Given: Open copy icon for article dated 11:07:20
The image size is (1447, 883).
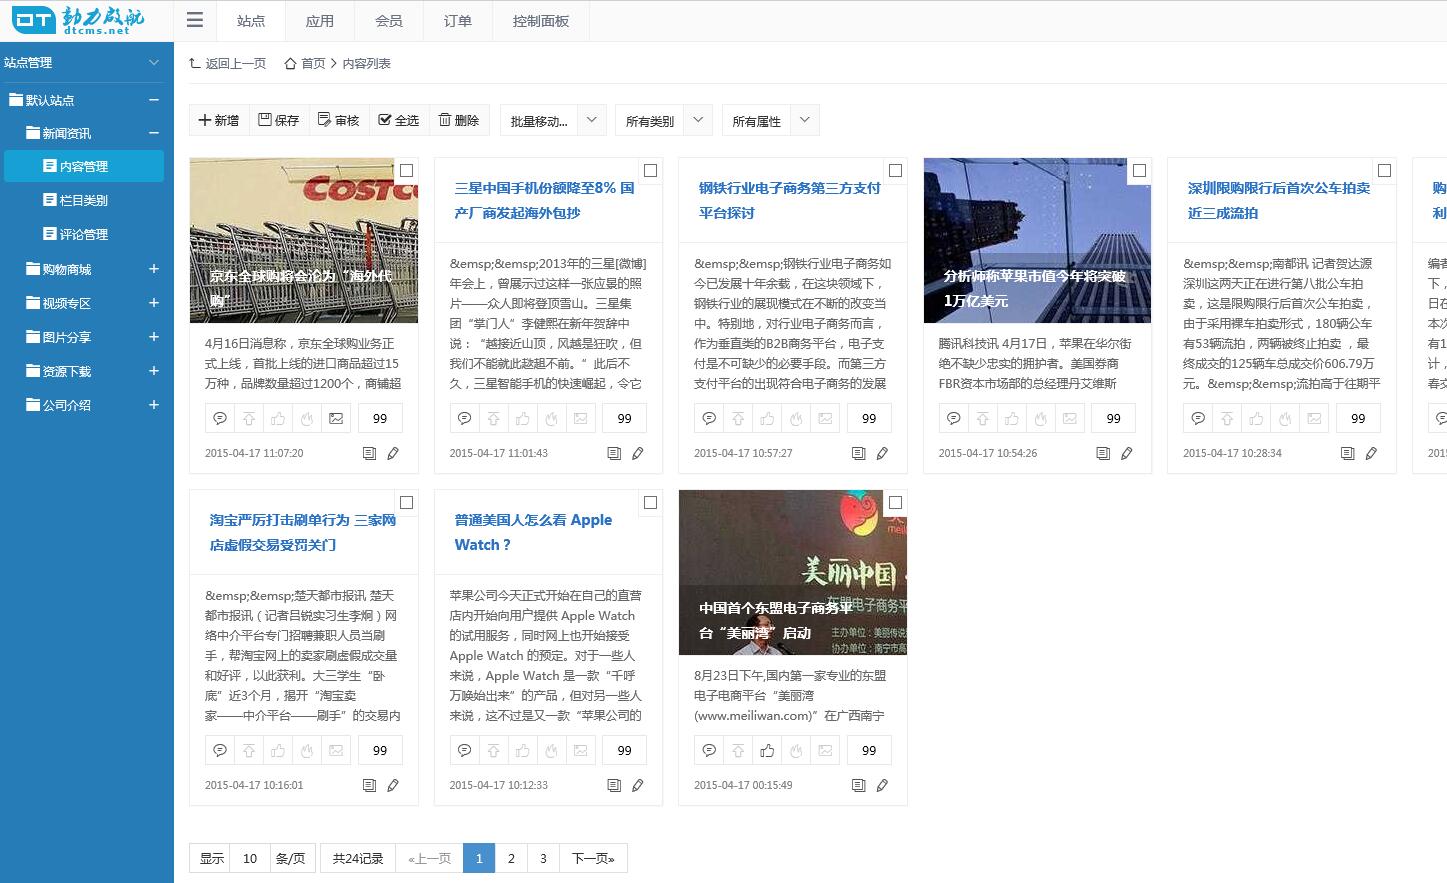Looking at the screenshot, I should [369, 453].
